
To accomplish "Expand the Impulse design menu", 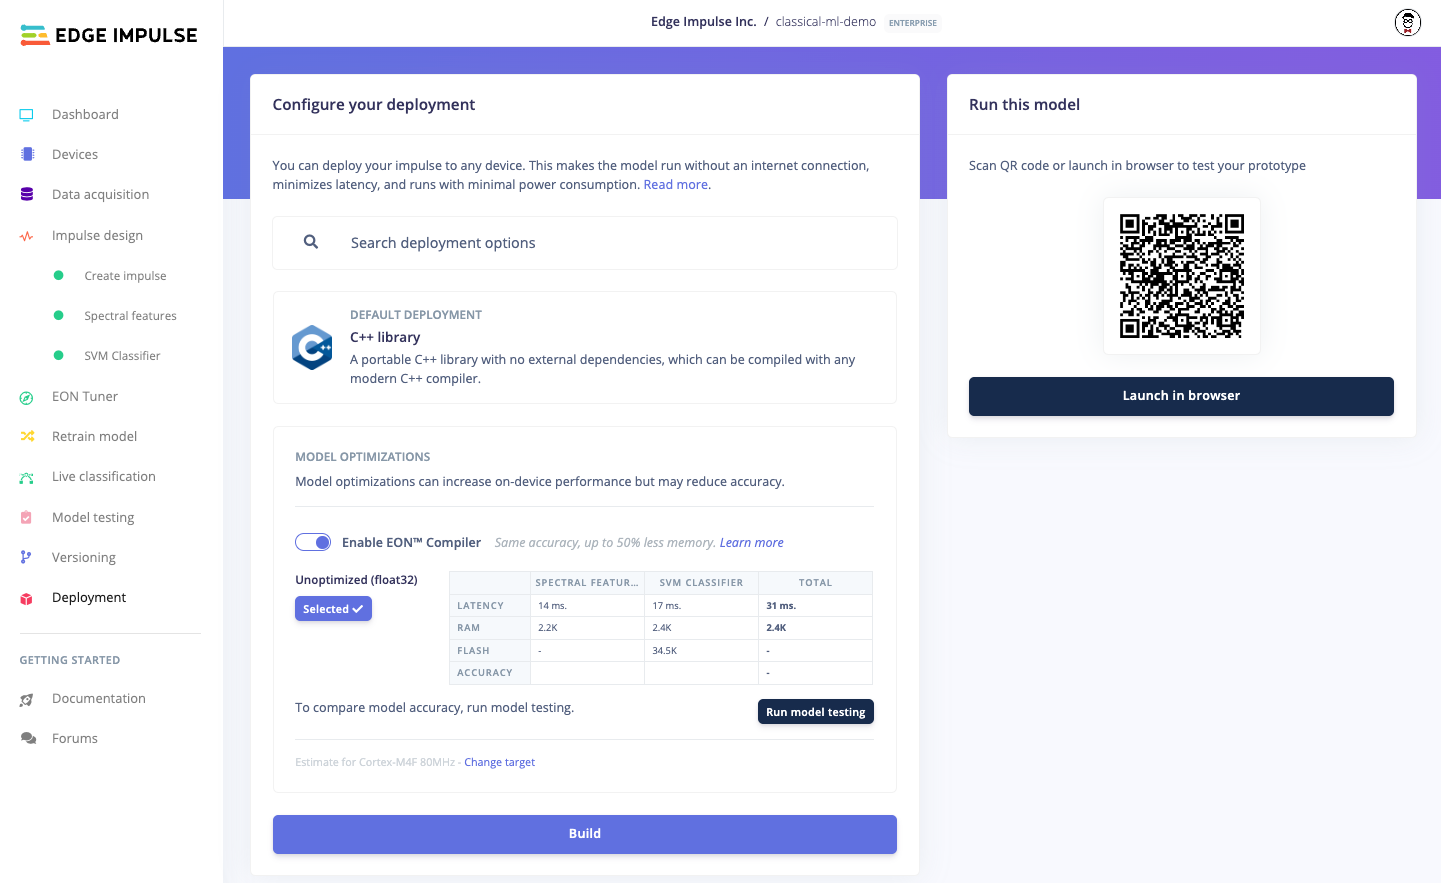I will (x=97, y=236).
